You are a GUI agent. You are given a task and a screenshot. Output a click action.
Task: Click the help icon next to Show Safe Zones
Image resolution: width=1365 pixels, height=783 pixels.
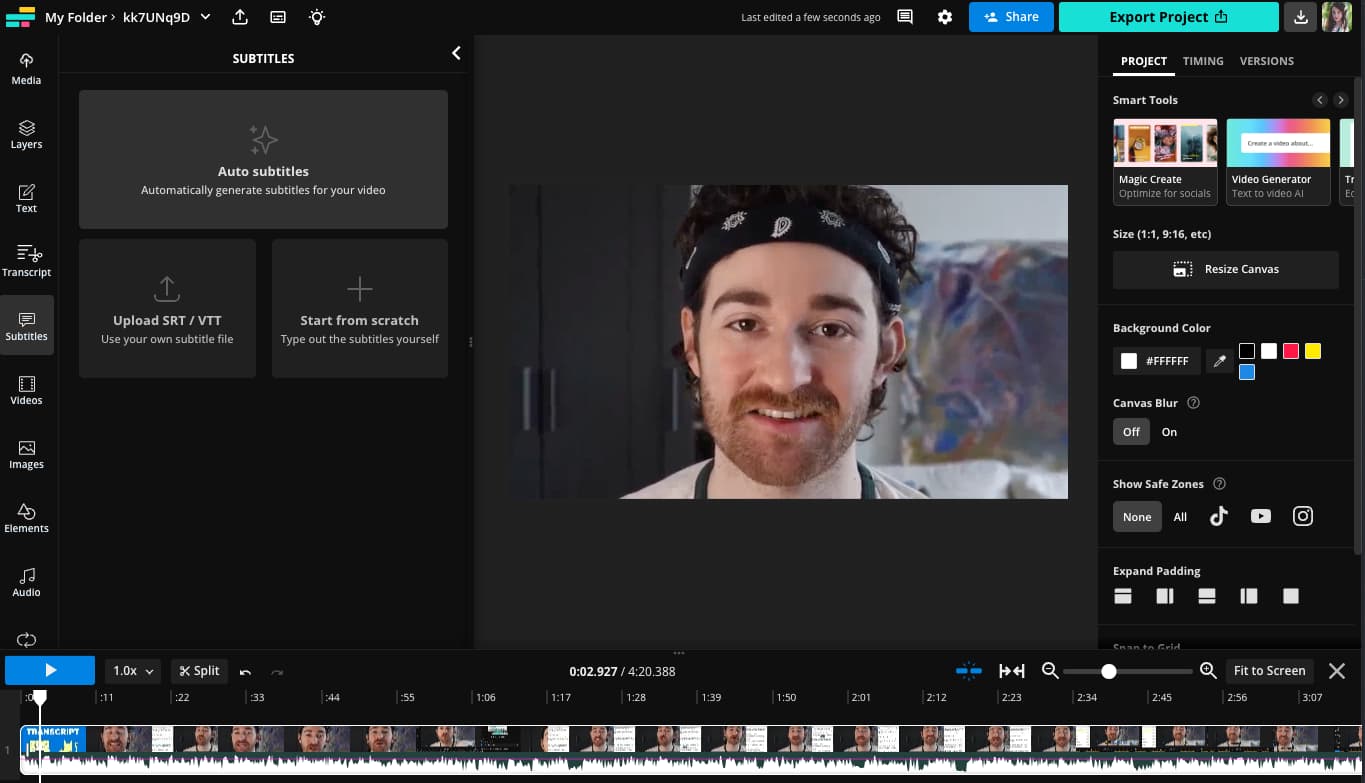(x=1219, y=484)
